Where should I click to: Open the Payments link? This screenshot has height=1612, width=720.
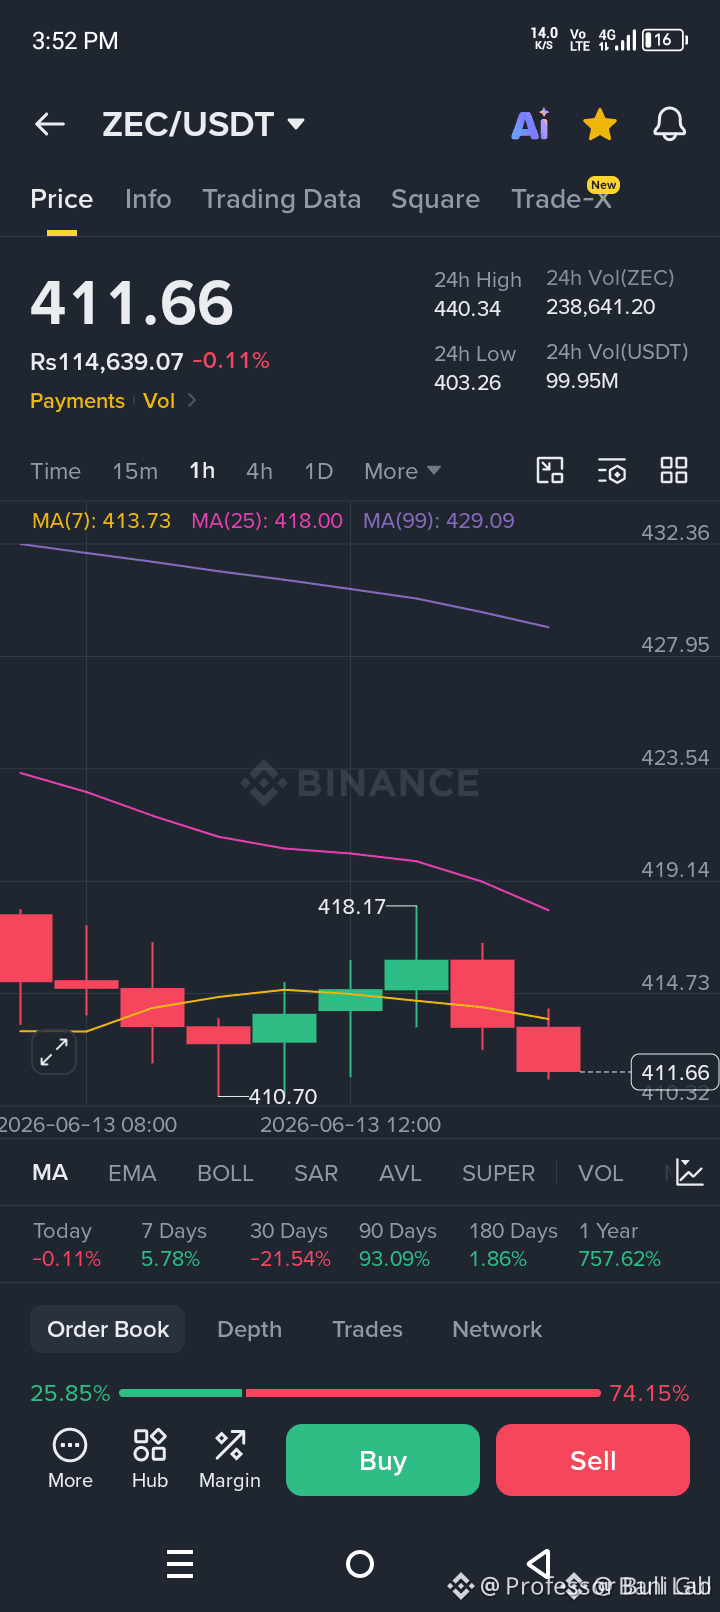click(x=77, y=401)
